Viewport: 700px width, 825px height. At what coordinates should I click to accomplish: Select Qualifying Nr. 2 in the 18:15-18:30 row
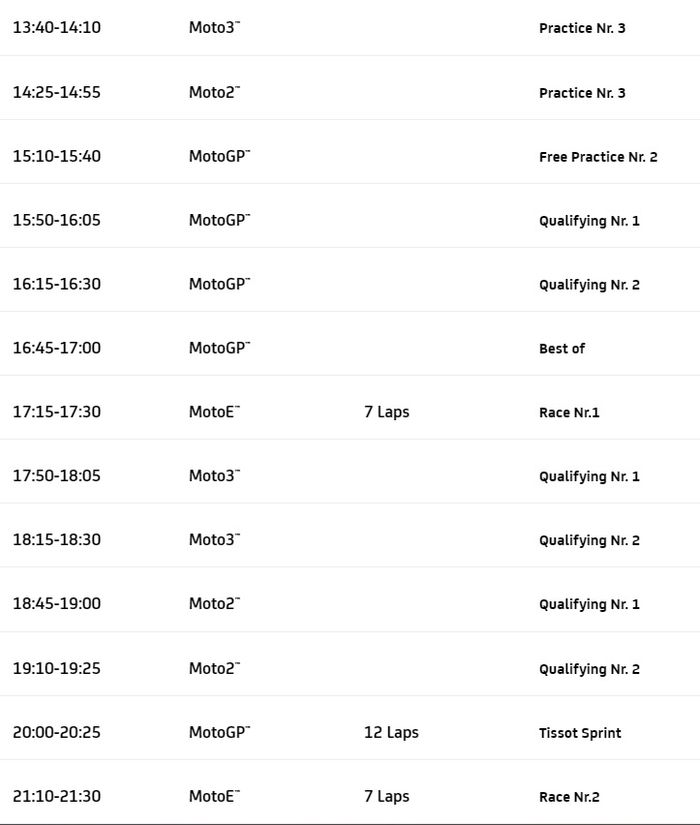[589, 541]
